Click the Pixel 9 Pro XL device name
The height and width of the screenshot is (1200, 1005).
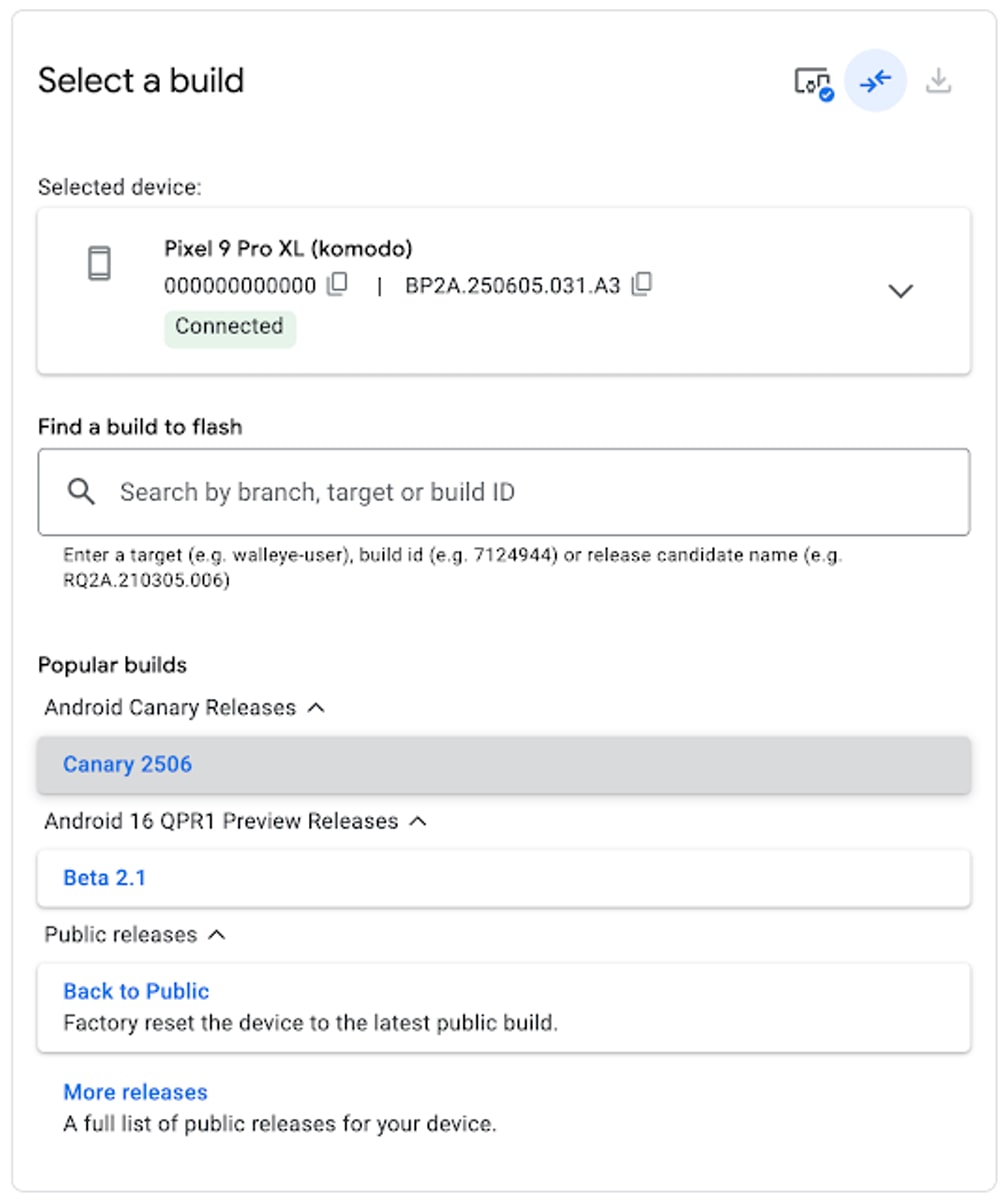tap(288, 249)
